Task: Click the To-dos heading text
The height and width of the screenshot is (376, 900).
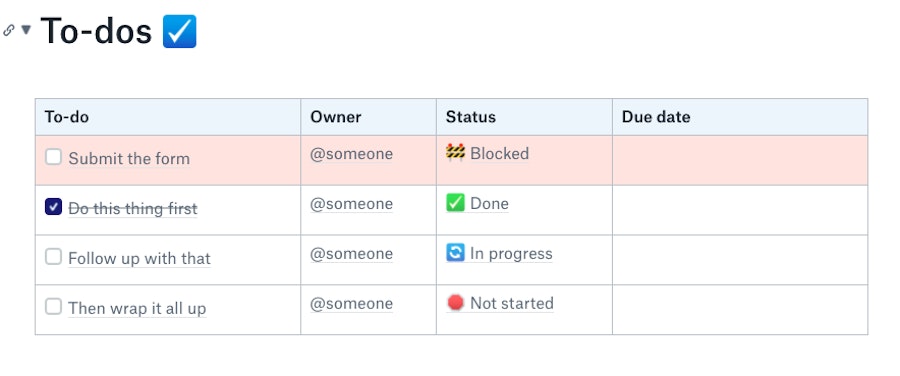Action: click(x=96, y=30)
